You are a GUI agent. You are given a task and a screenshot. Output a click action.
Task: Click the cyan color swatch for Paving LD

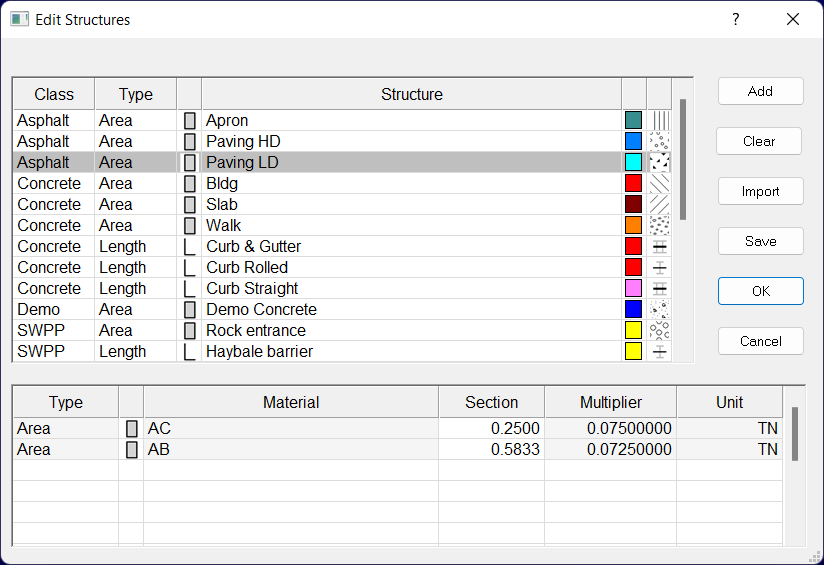click(633, 163)
